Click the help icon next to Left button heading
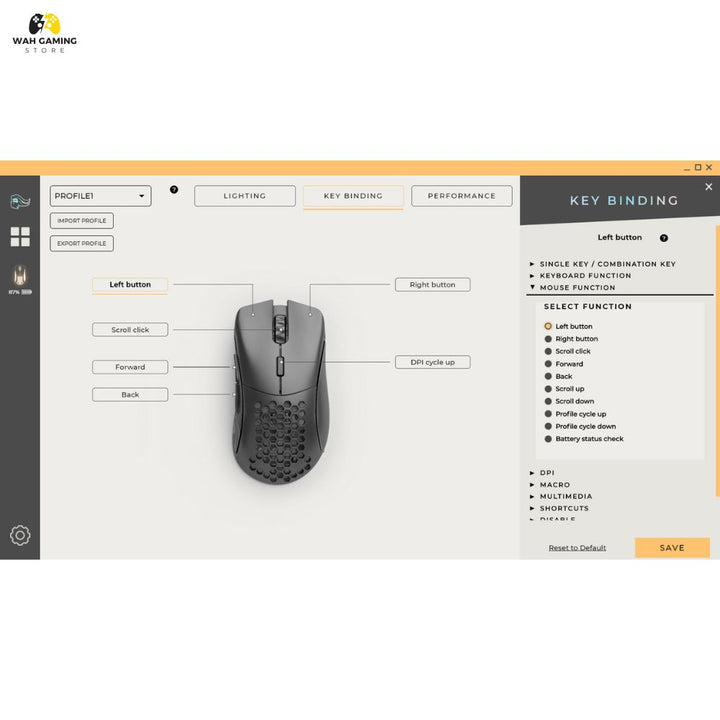Viewport: 720px width, 720px height. click(664, 238)
